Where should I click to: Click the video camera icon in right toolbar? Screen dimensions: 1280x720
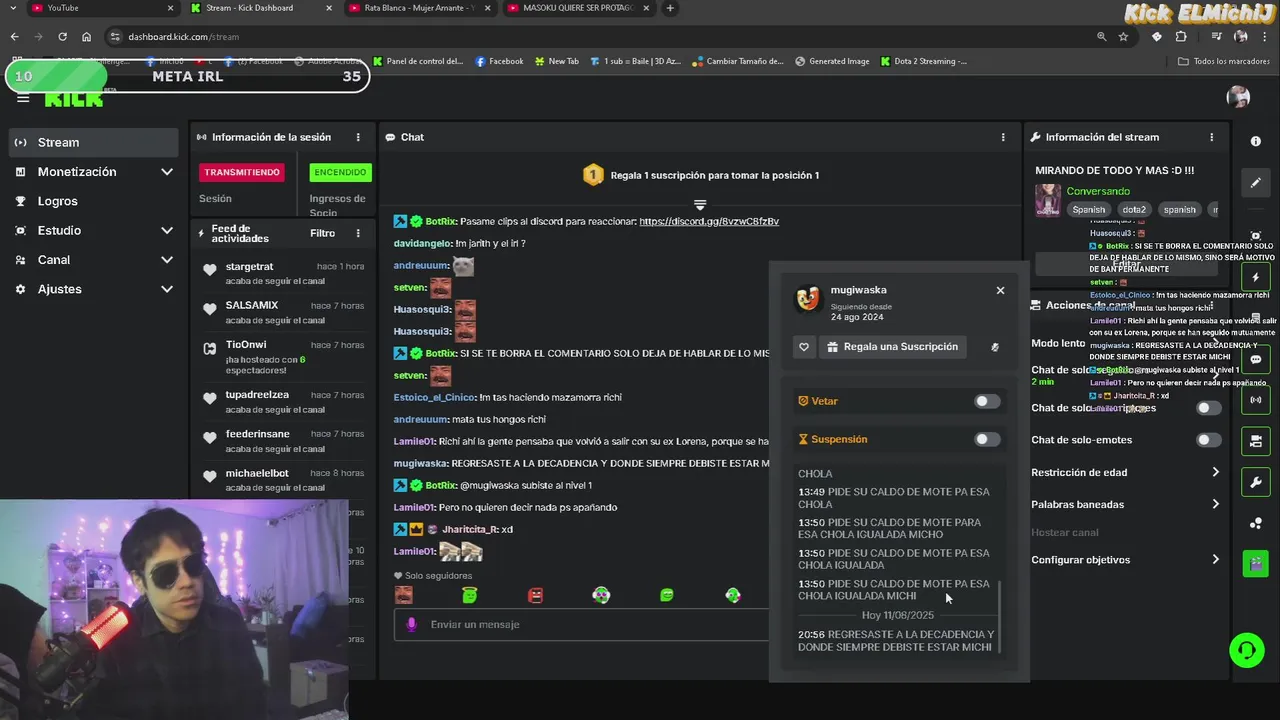1256,441
